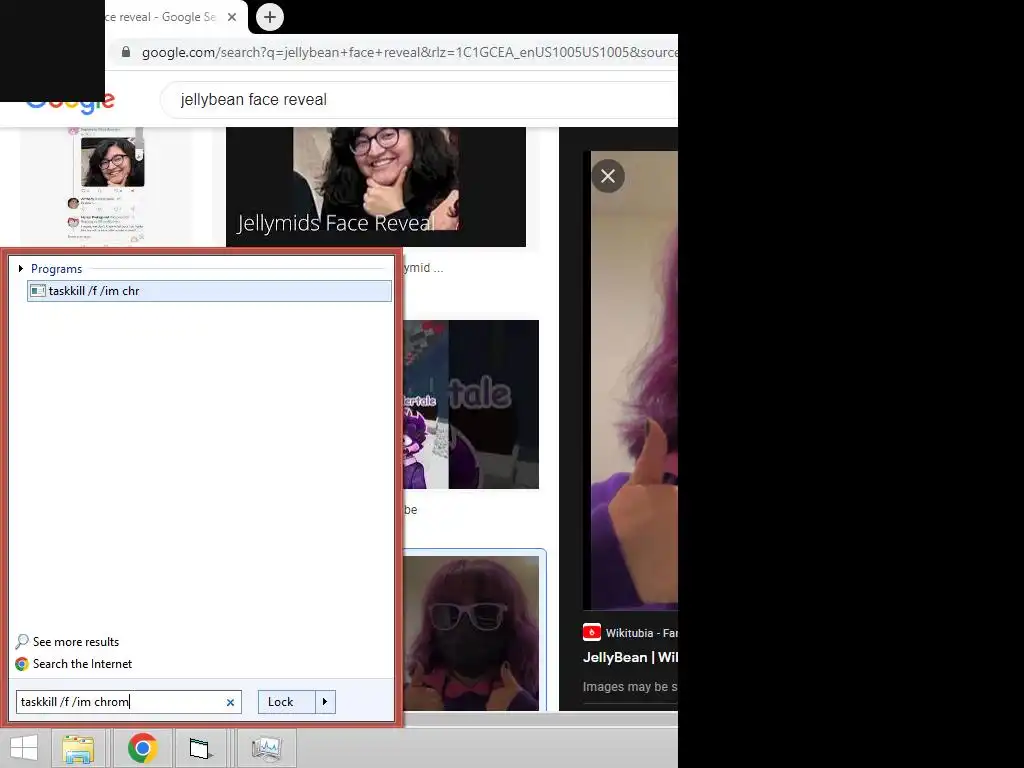This screenshot has height=768, width=1024.
Task: Click the magnifier icon next to See more results
Action: (x=22, y=641)
